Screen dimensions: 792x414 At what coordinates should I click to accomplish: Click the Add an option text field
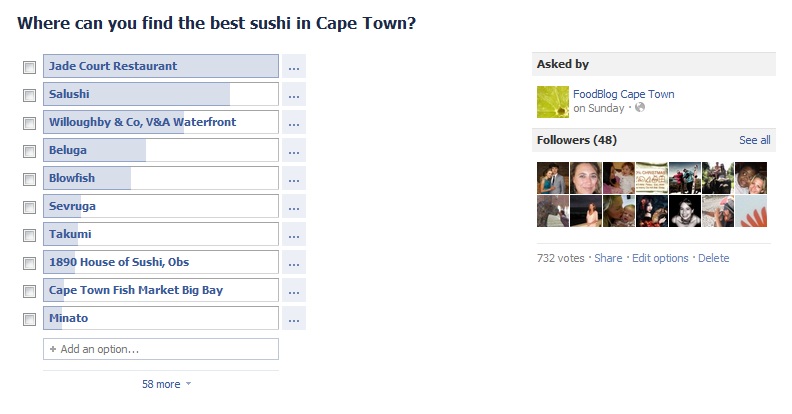[x=160, y=349]
